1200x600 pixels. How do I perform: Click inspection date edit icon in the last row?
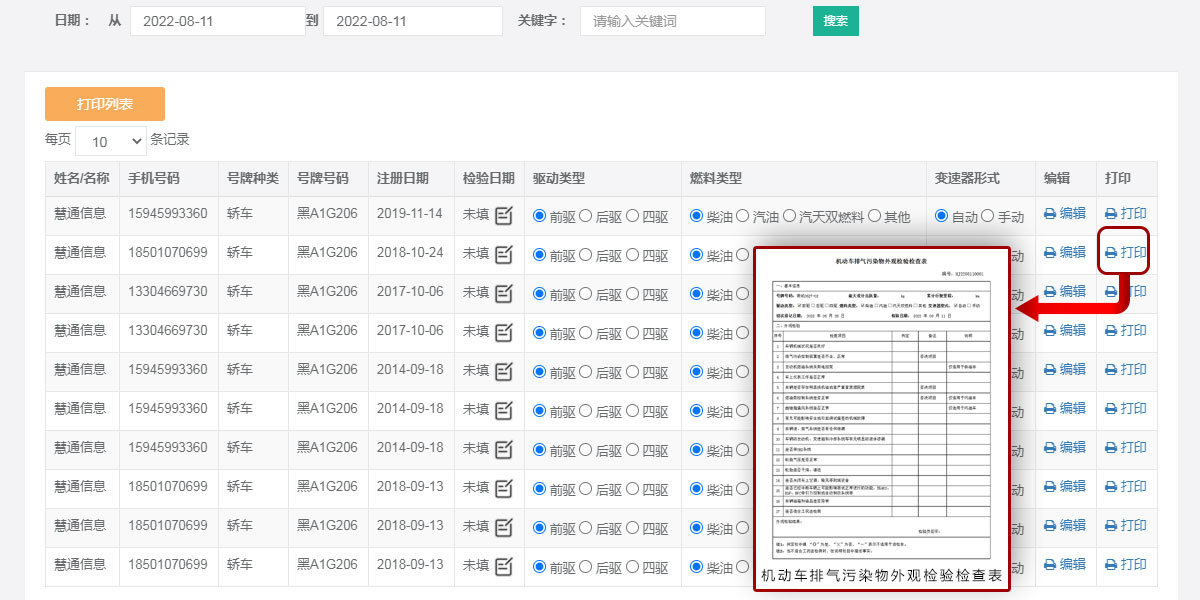click(x=504, y=565)
